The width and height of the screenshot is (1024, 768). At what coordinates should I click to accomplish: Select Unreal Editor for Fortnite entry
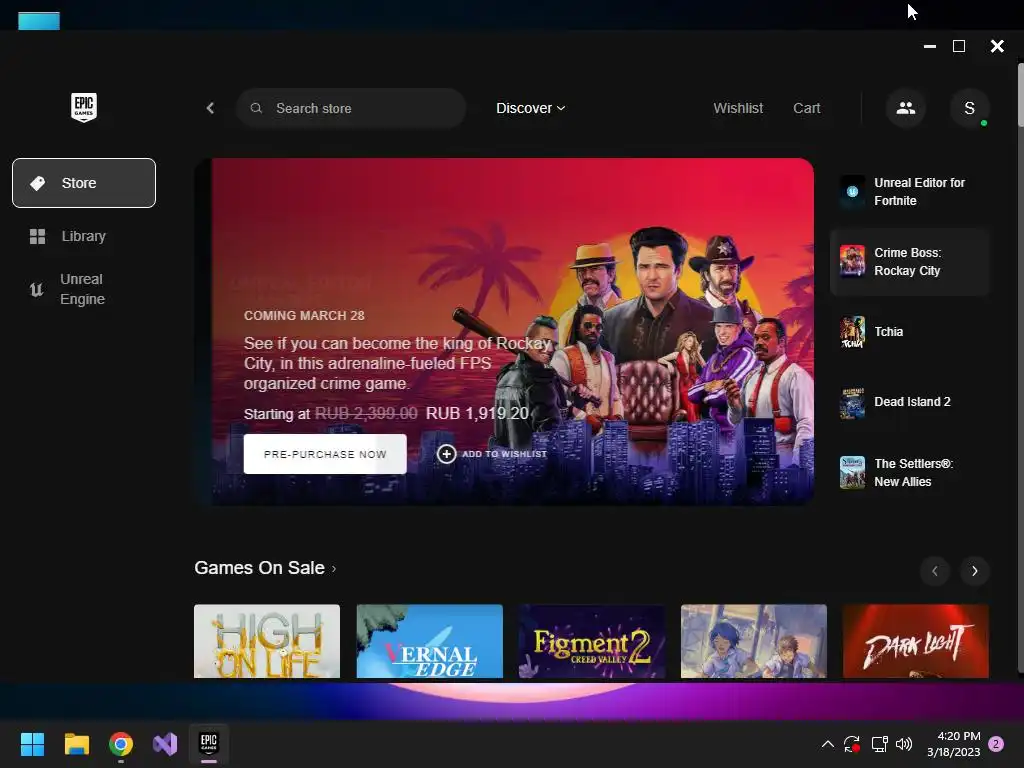pos(910,192)
